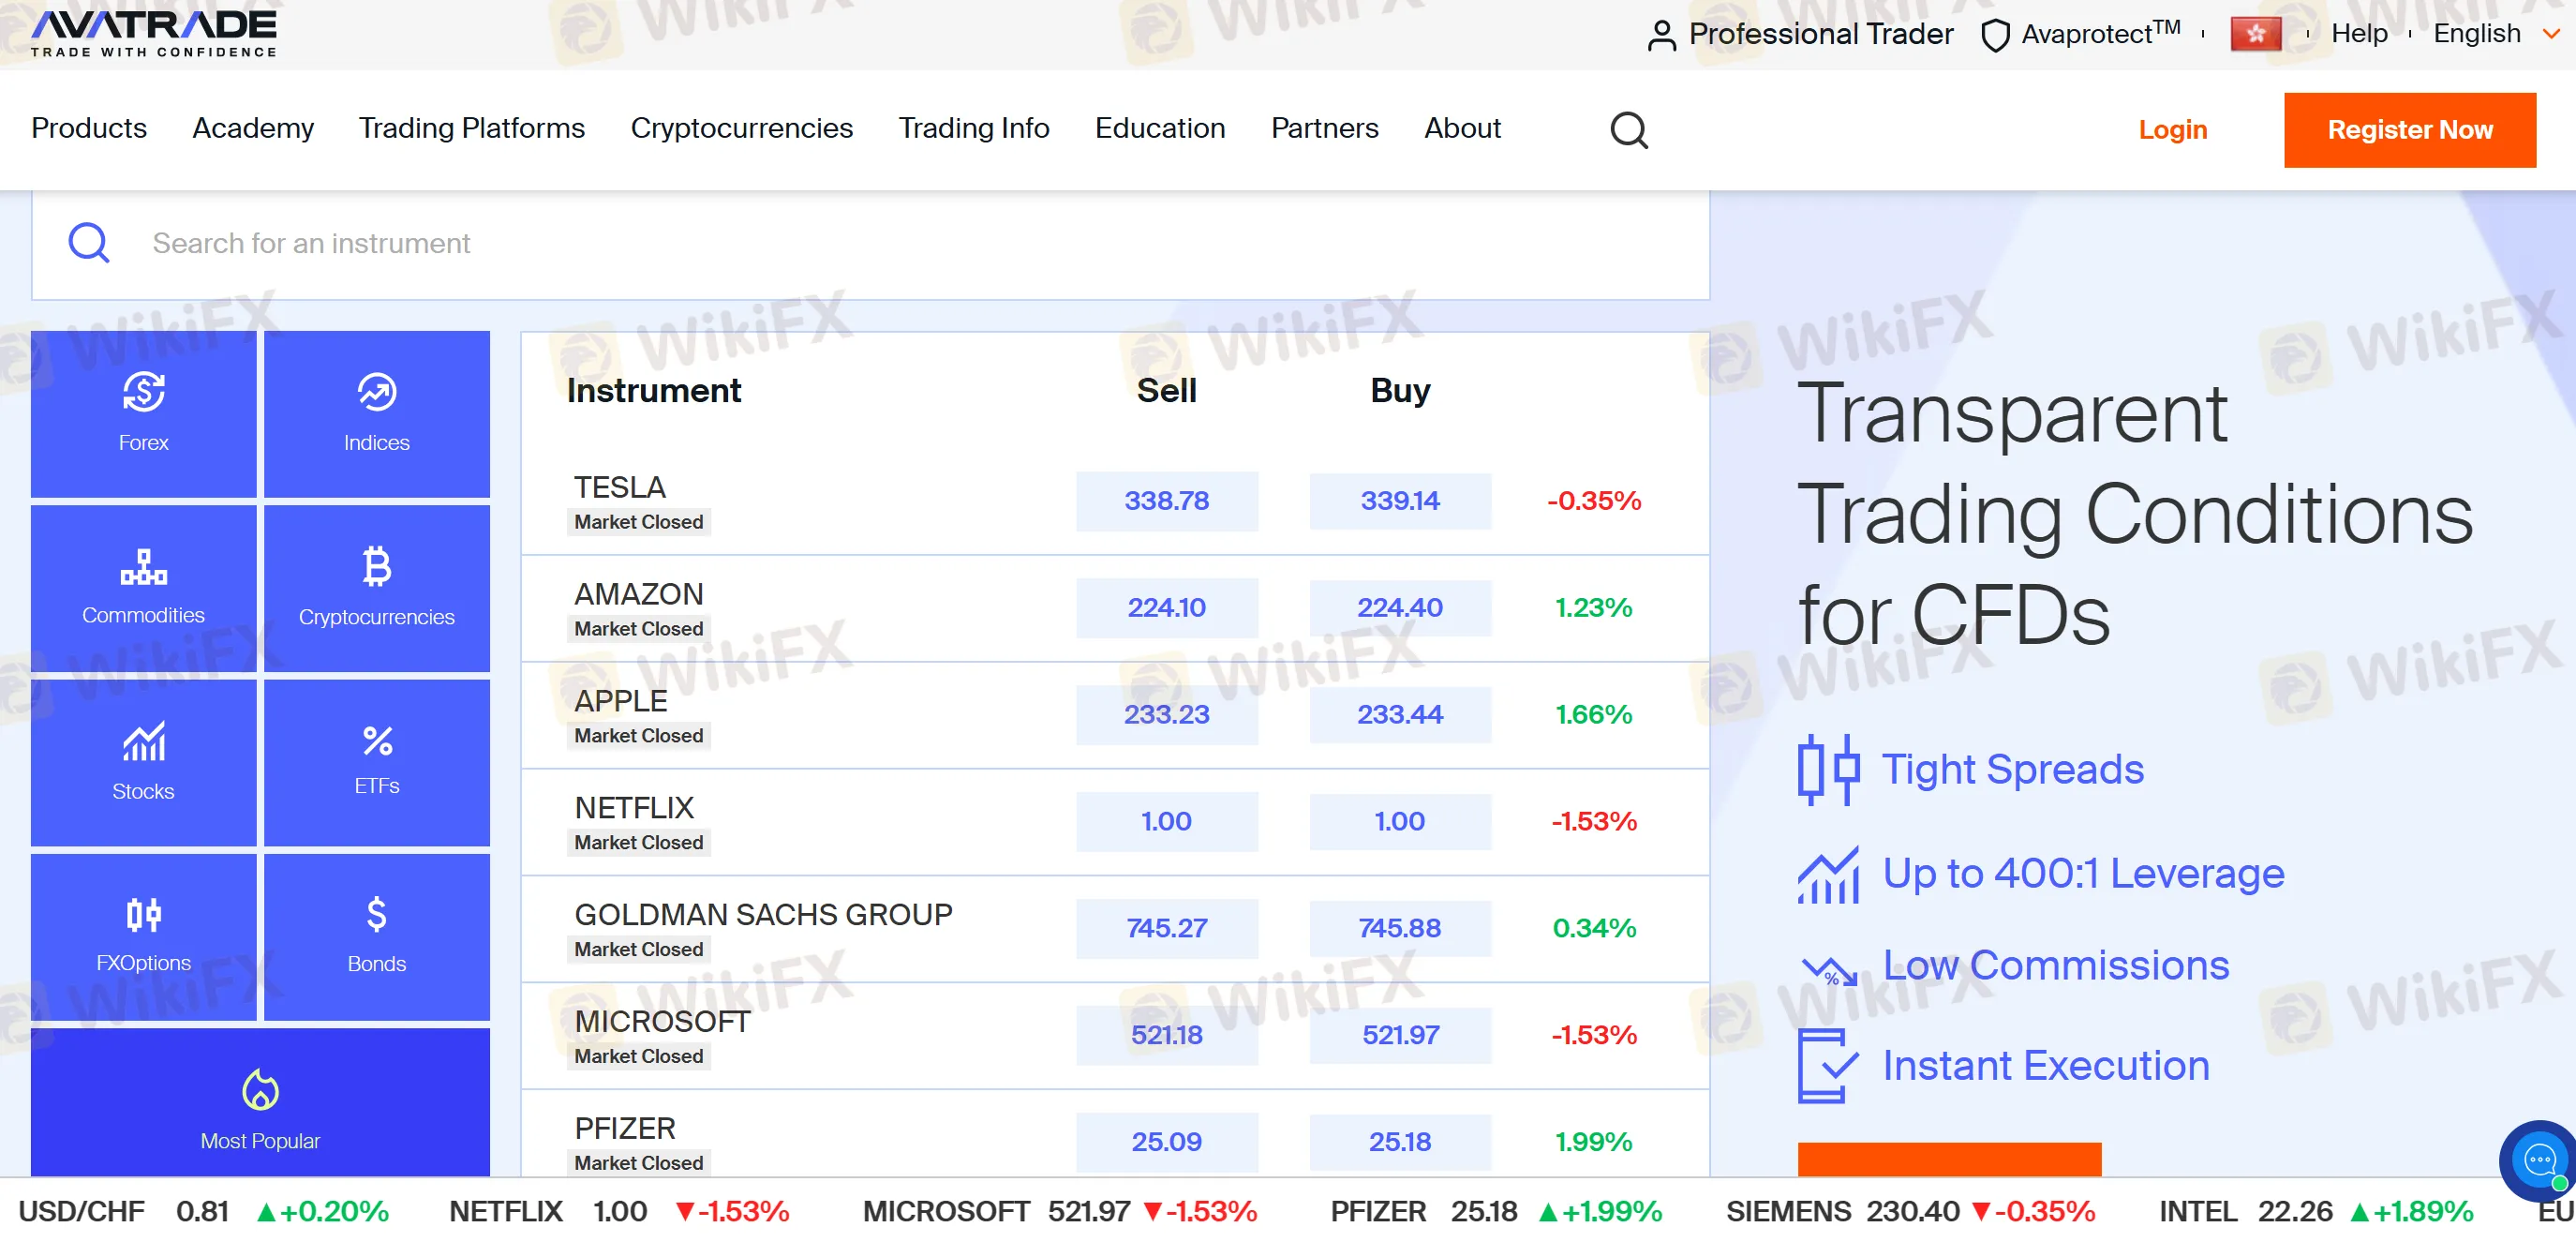This screenshot has width=2576, height=1242.
Task: Select the Cryptocurrencies bitcoin tile
Action: 376,587
